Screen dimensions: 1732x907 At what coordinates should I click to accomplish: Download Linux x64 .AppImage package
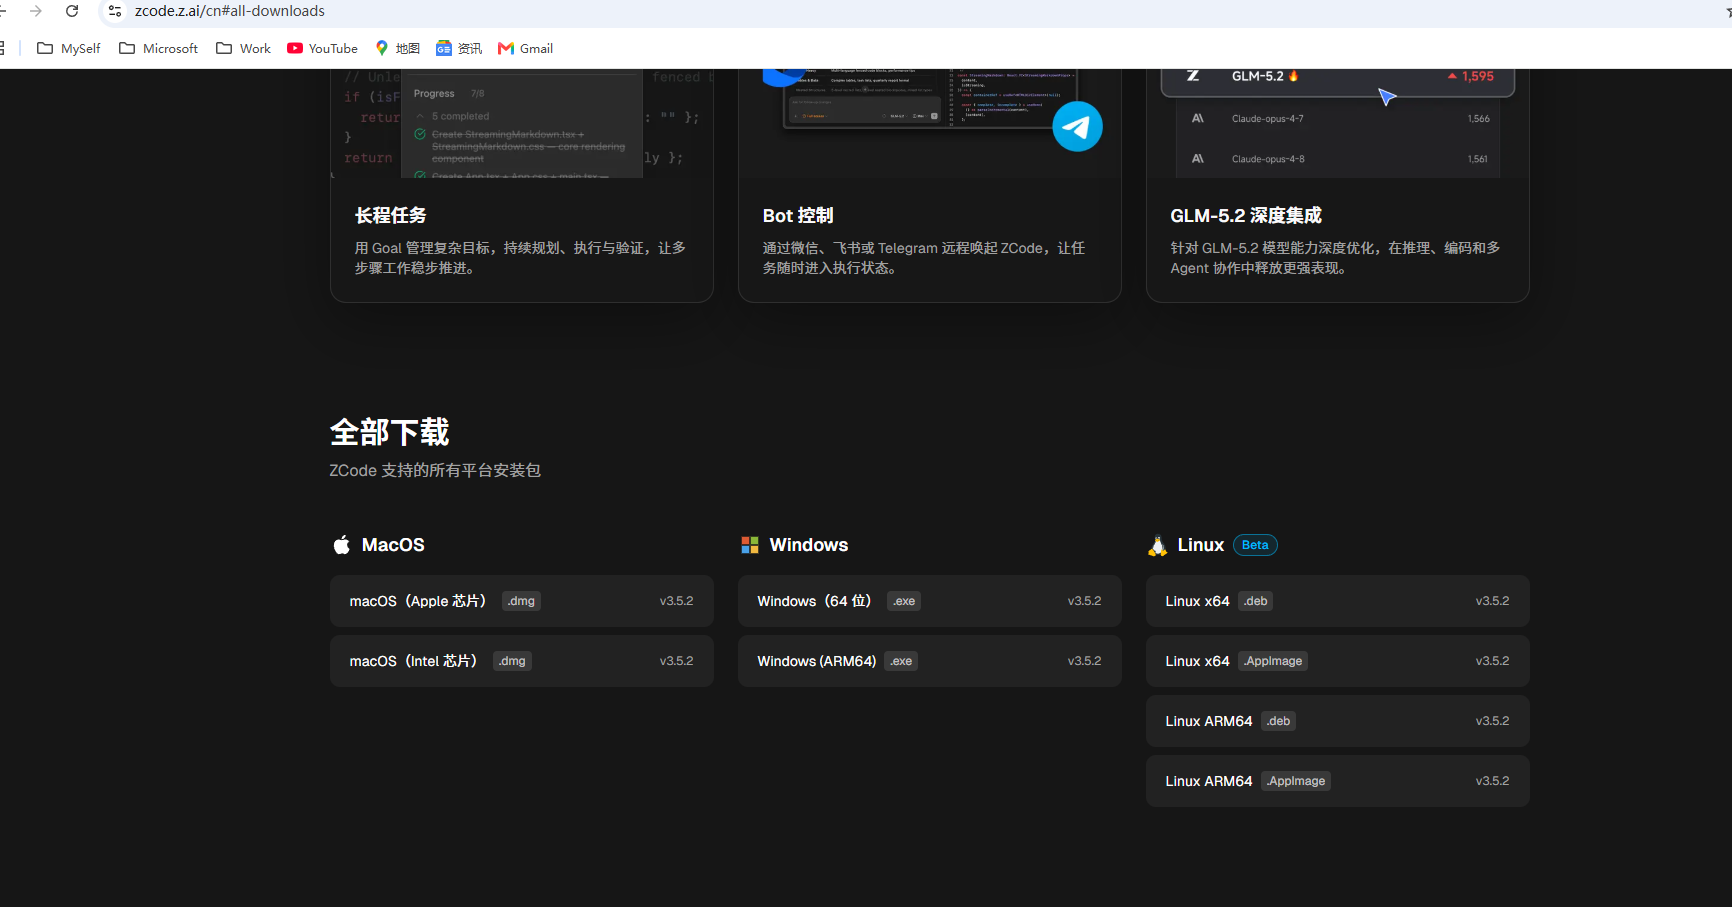pos(1338,661)
